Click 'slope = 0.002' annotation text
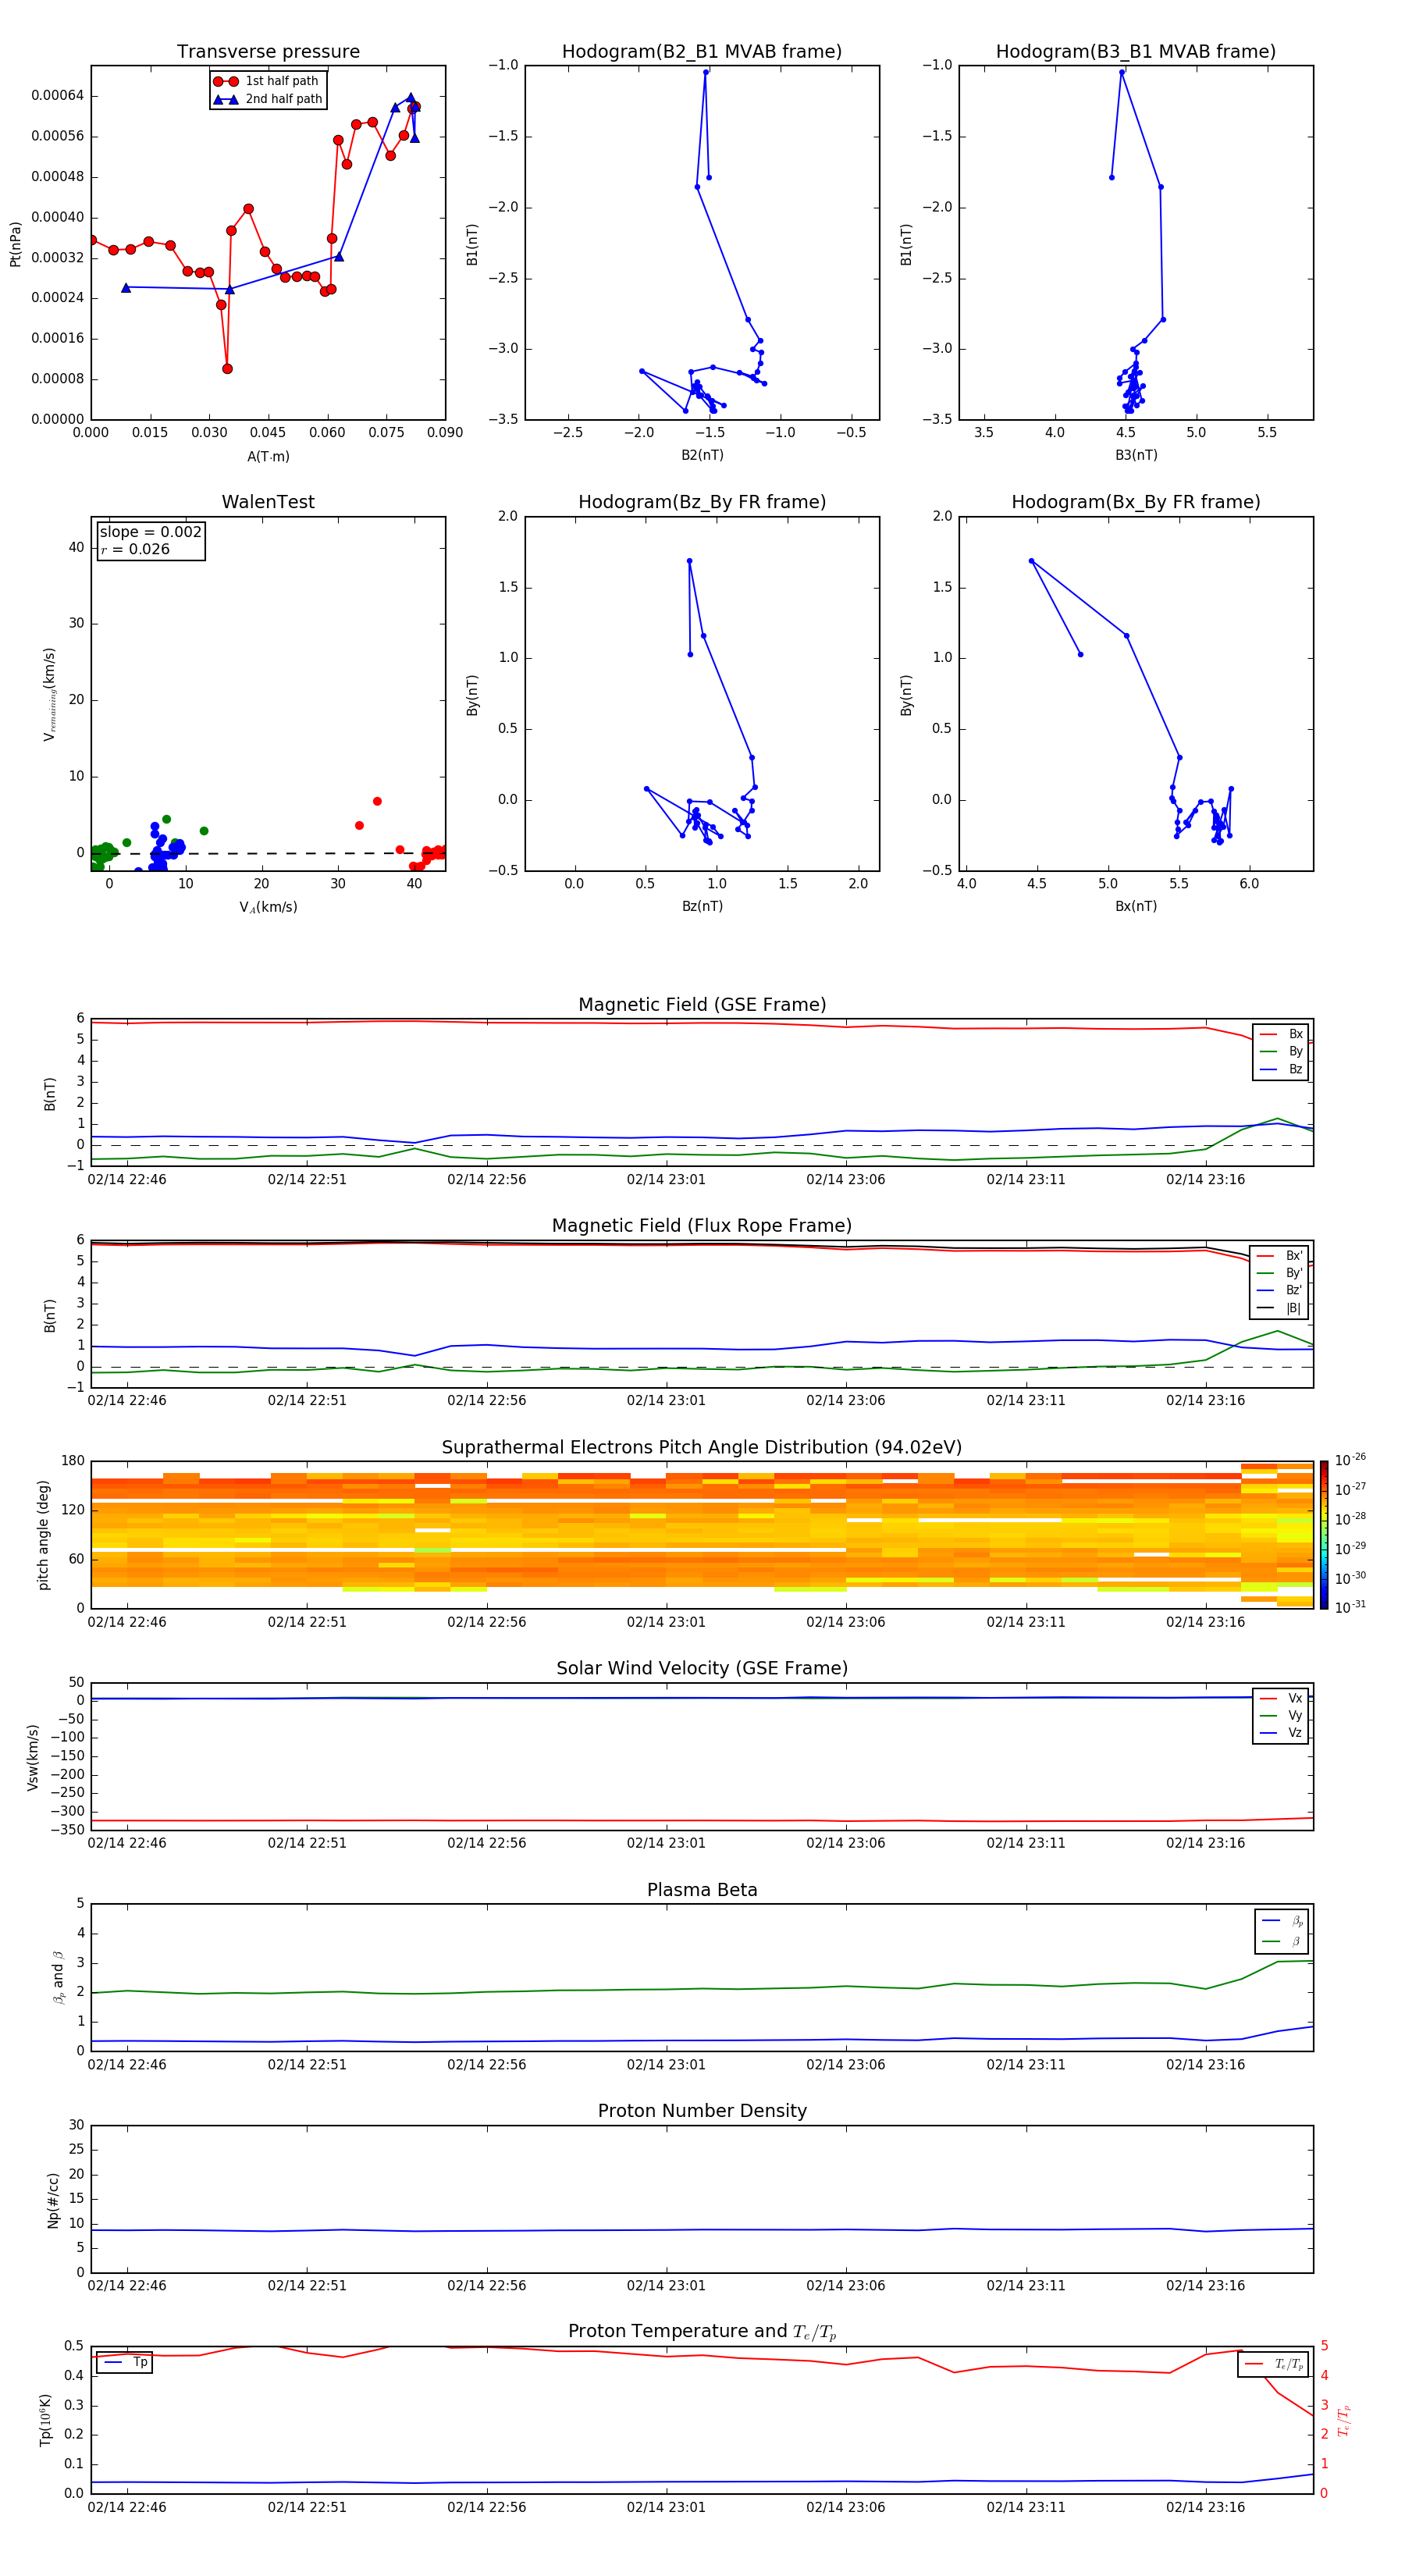 point(151,532)
